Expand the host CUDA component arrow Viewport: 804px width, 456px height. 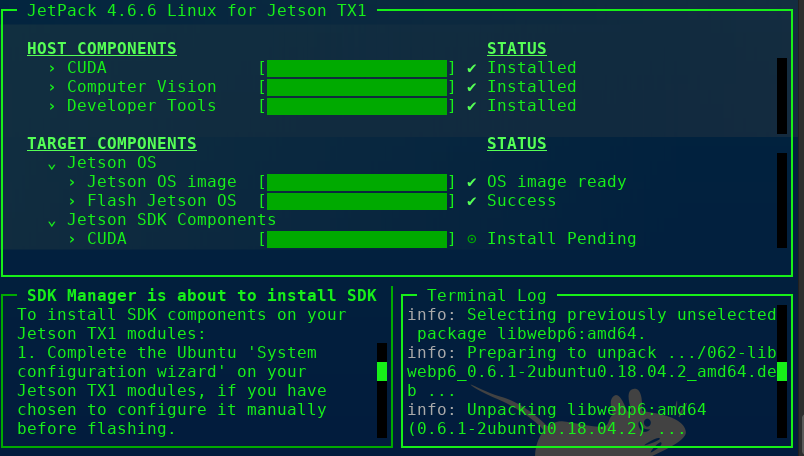click(52, 68)
